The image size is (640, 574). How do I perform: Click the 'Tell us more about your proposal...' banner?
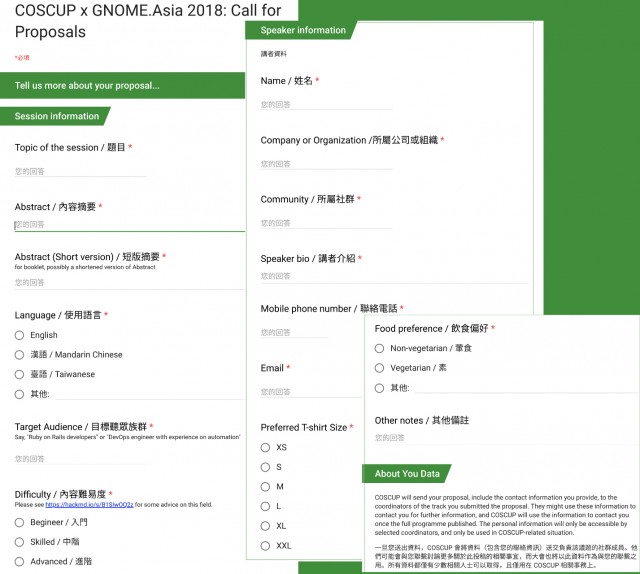pyautogui.click(x=122, y=86)
